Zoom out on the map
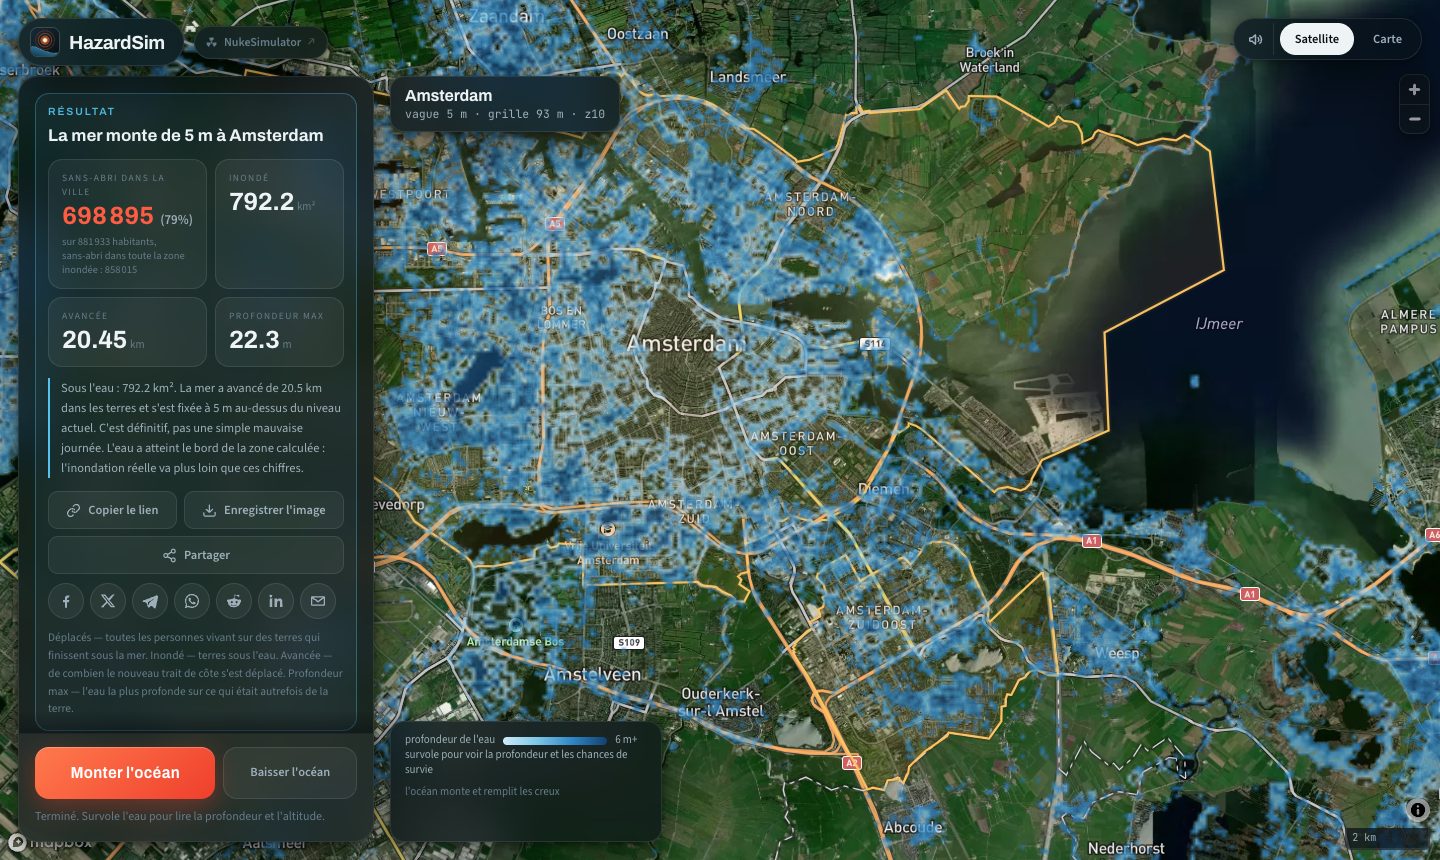The image size is (1440, 860). pos(1414,118)
